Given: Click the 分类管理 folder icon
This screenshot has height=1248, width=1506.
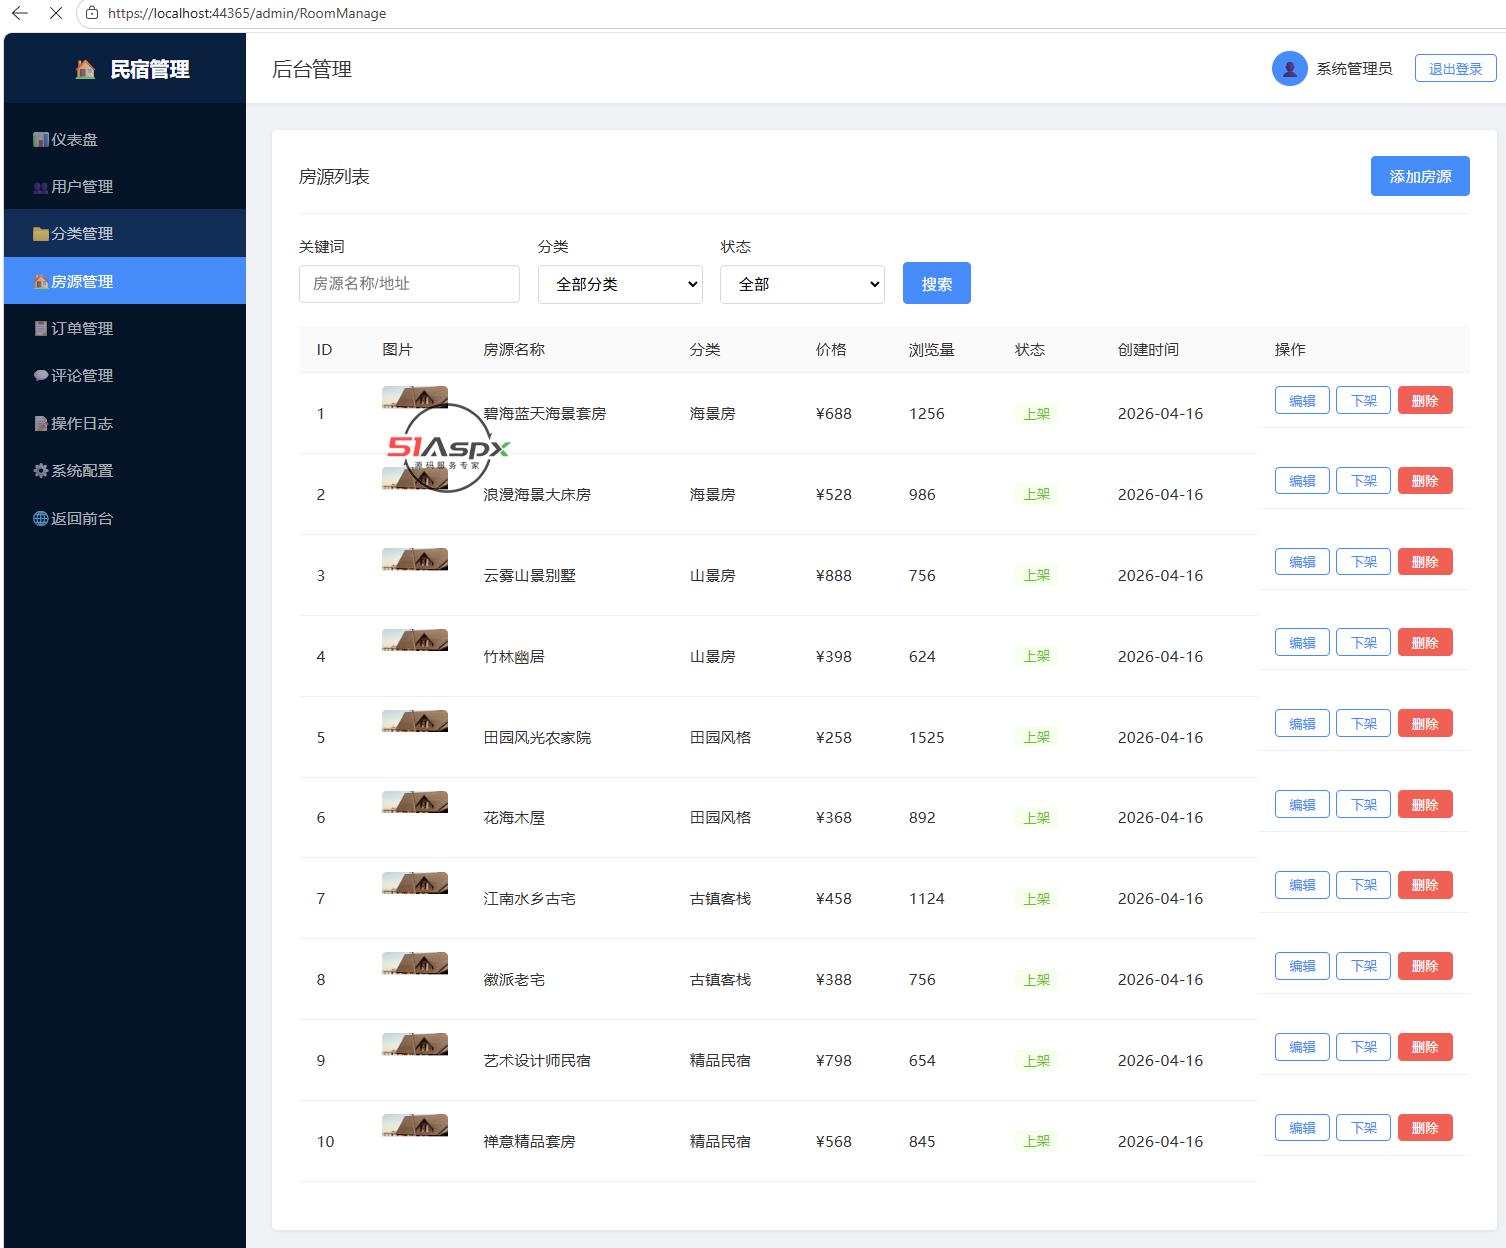Looking at the screenshot, I should pos(41,234).
